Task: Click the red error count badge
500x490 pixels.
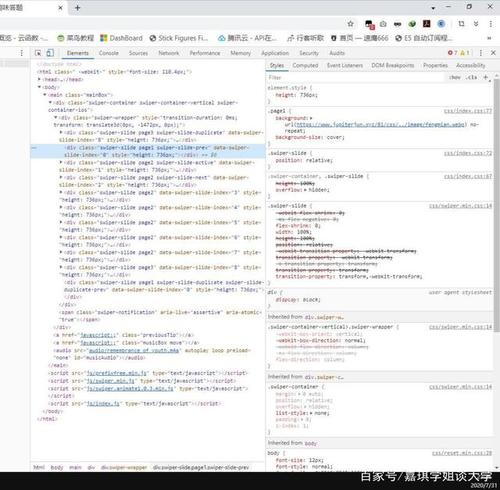Action: click(453, 53)
